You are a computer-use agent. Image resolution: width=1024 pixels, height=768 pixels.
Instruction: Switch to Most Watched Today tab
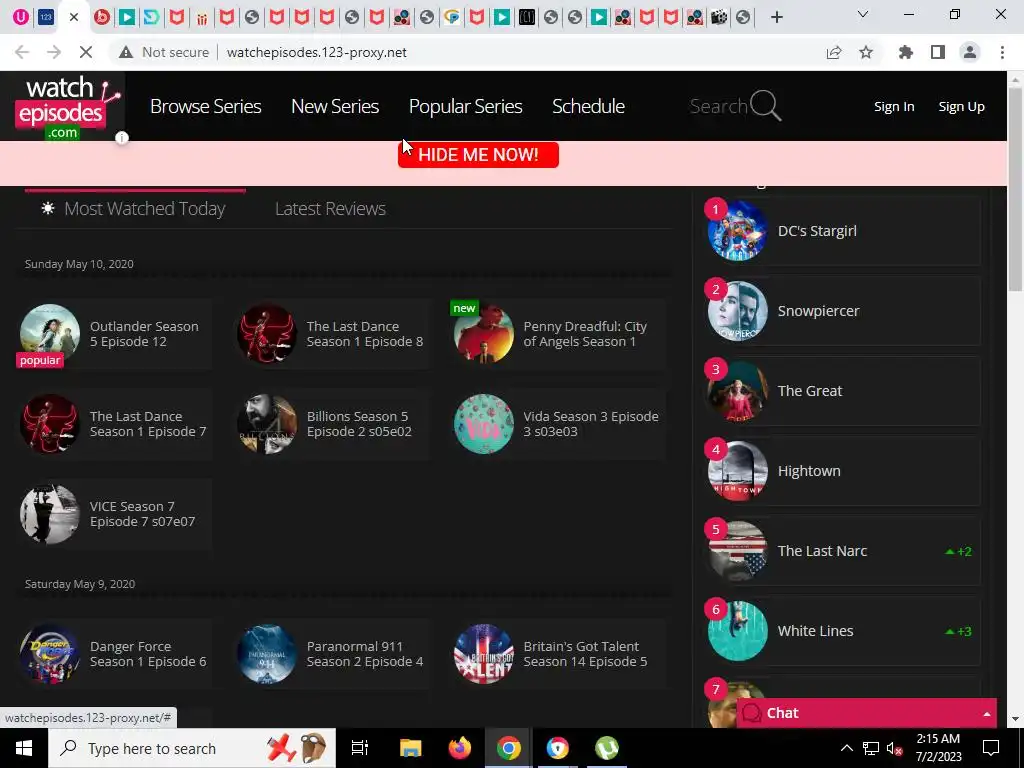pyautogui.click(x=133, y=209)
